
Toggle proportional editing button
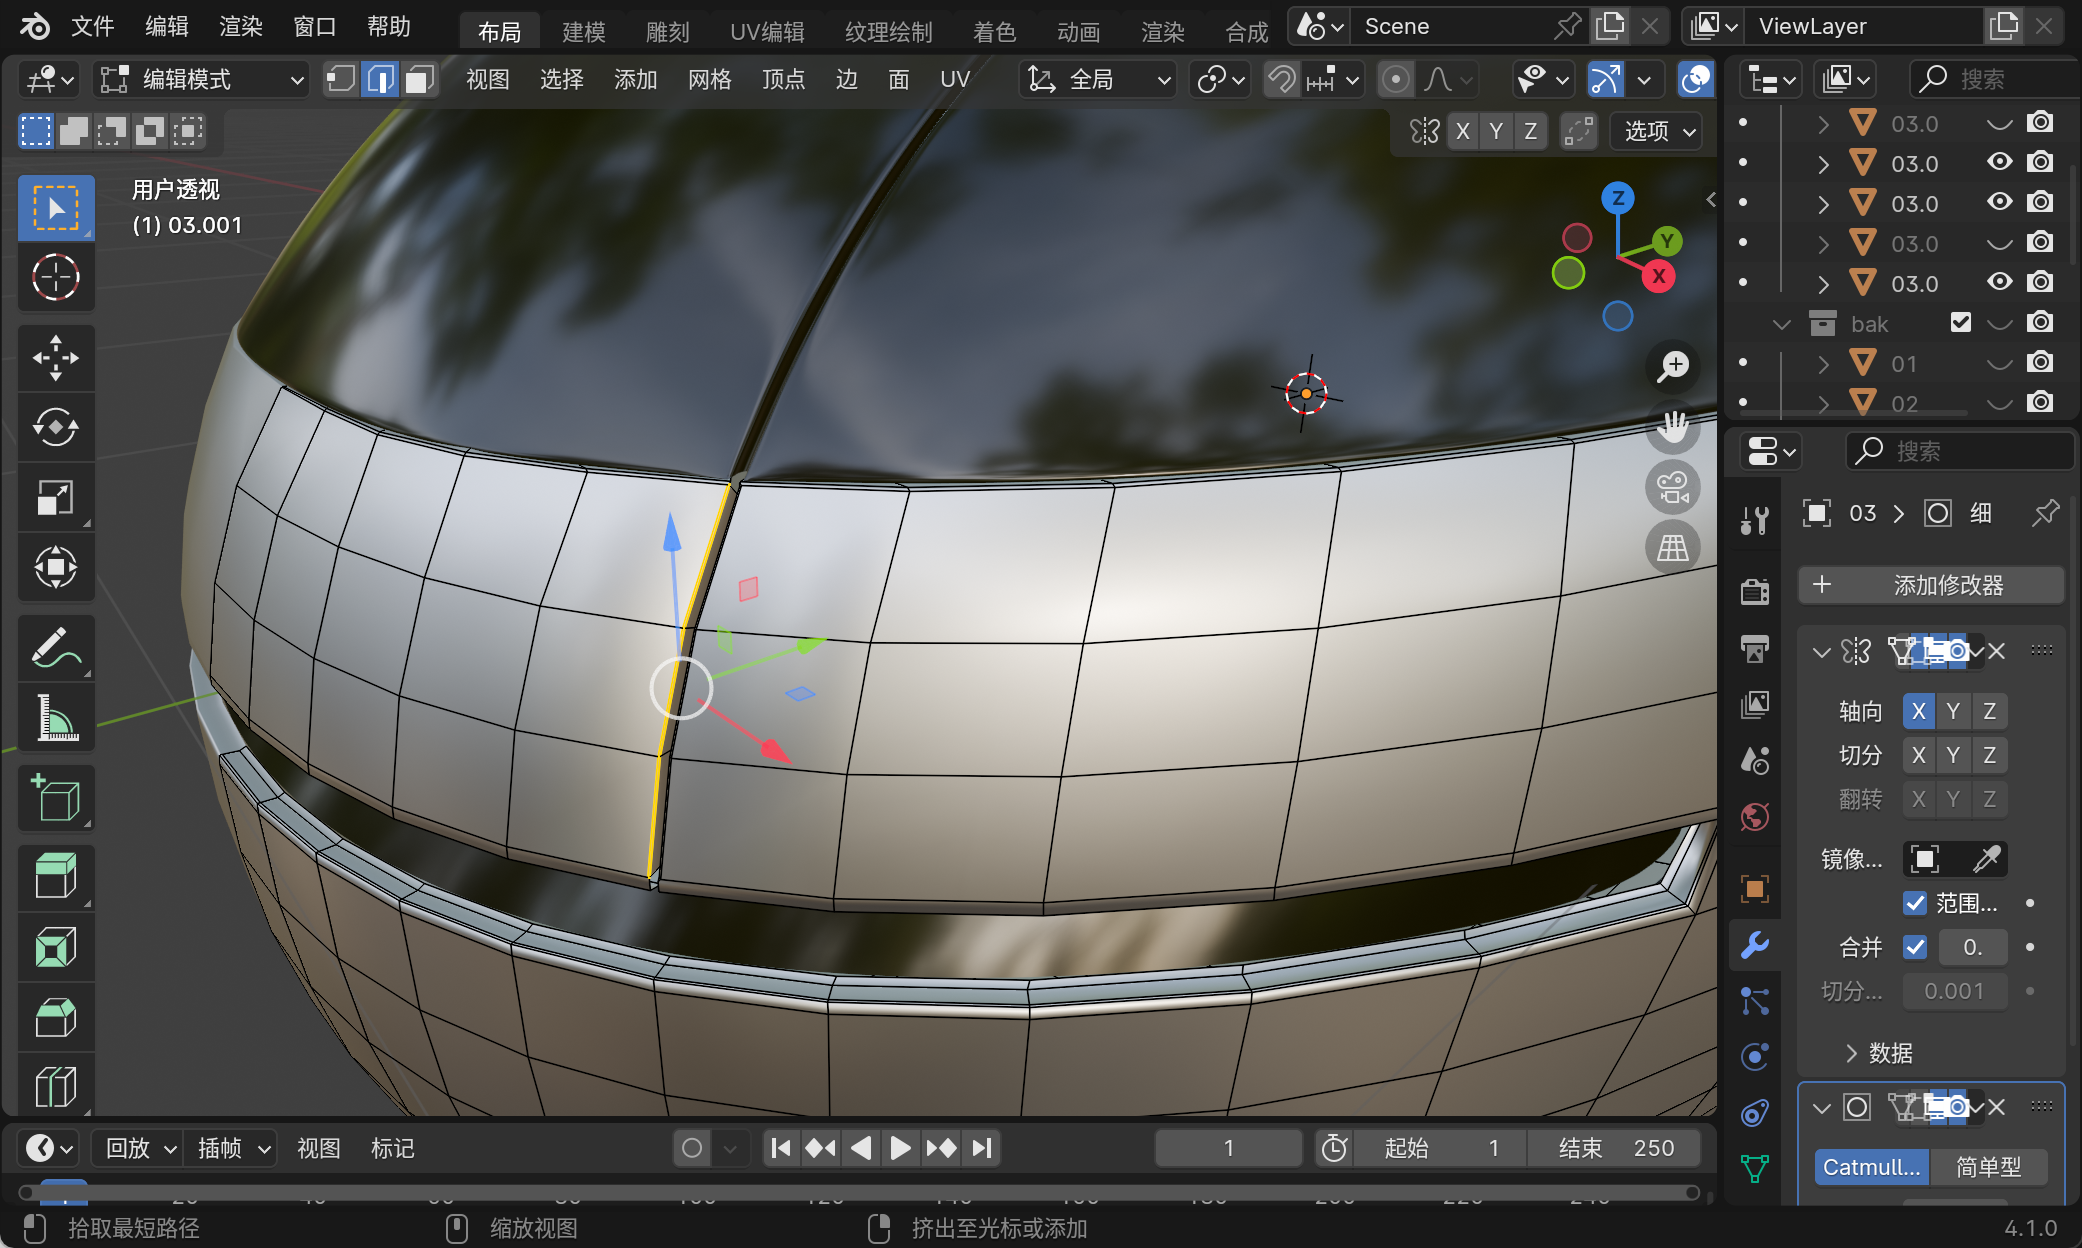(x=1395, y=79)
